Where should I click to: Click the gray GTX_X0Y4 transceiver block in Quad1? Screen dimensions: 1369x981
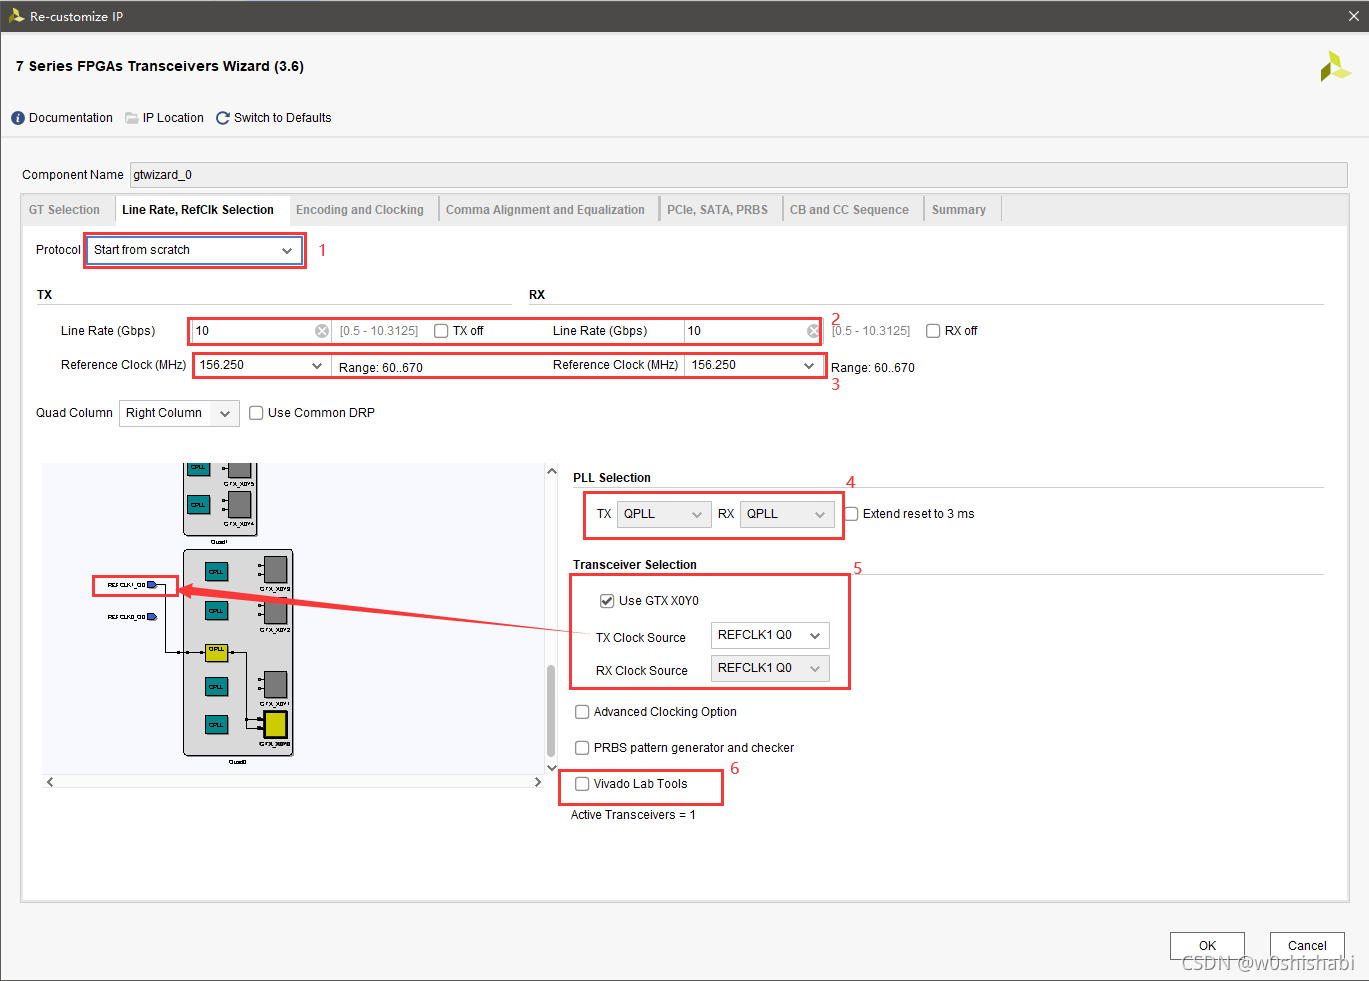click(240, 505)
